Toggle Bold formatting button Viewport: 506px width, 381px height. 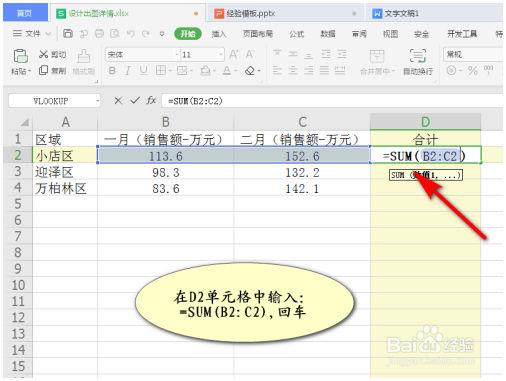(112, 70)
